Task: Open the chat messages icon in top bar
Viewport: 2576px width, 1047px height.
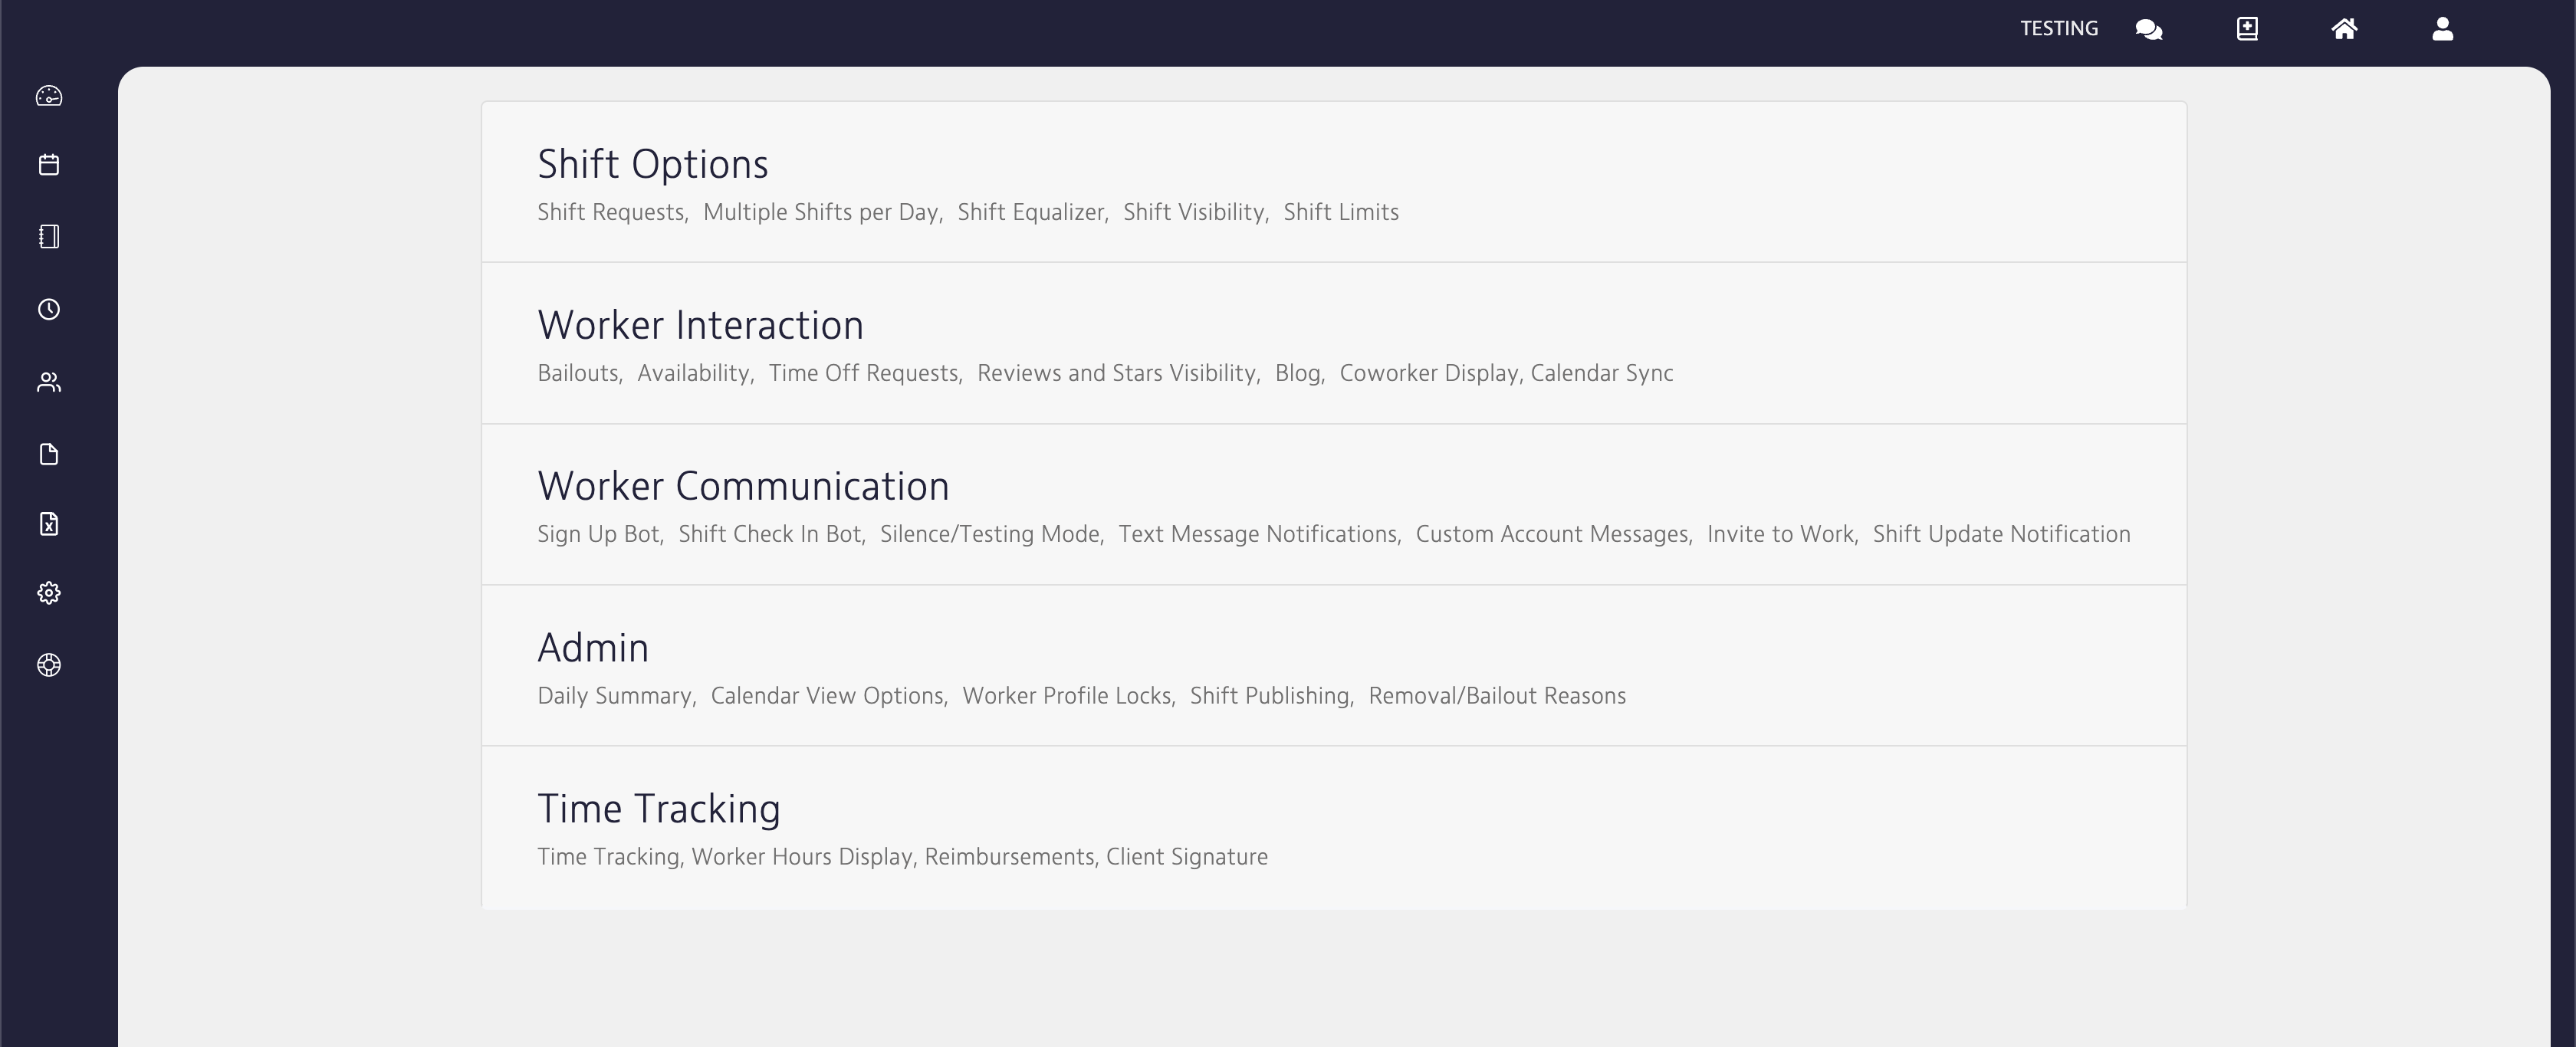Action: [x=2148, y=29]
